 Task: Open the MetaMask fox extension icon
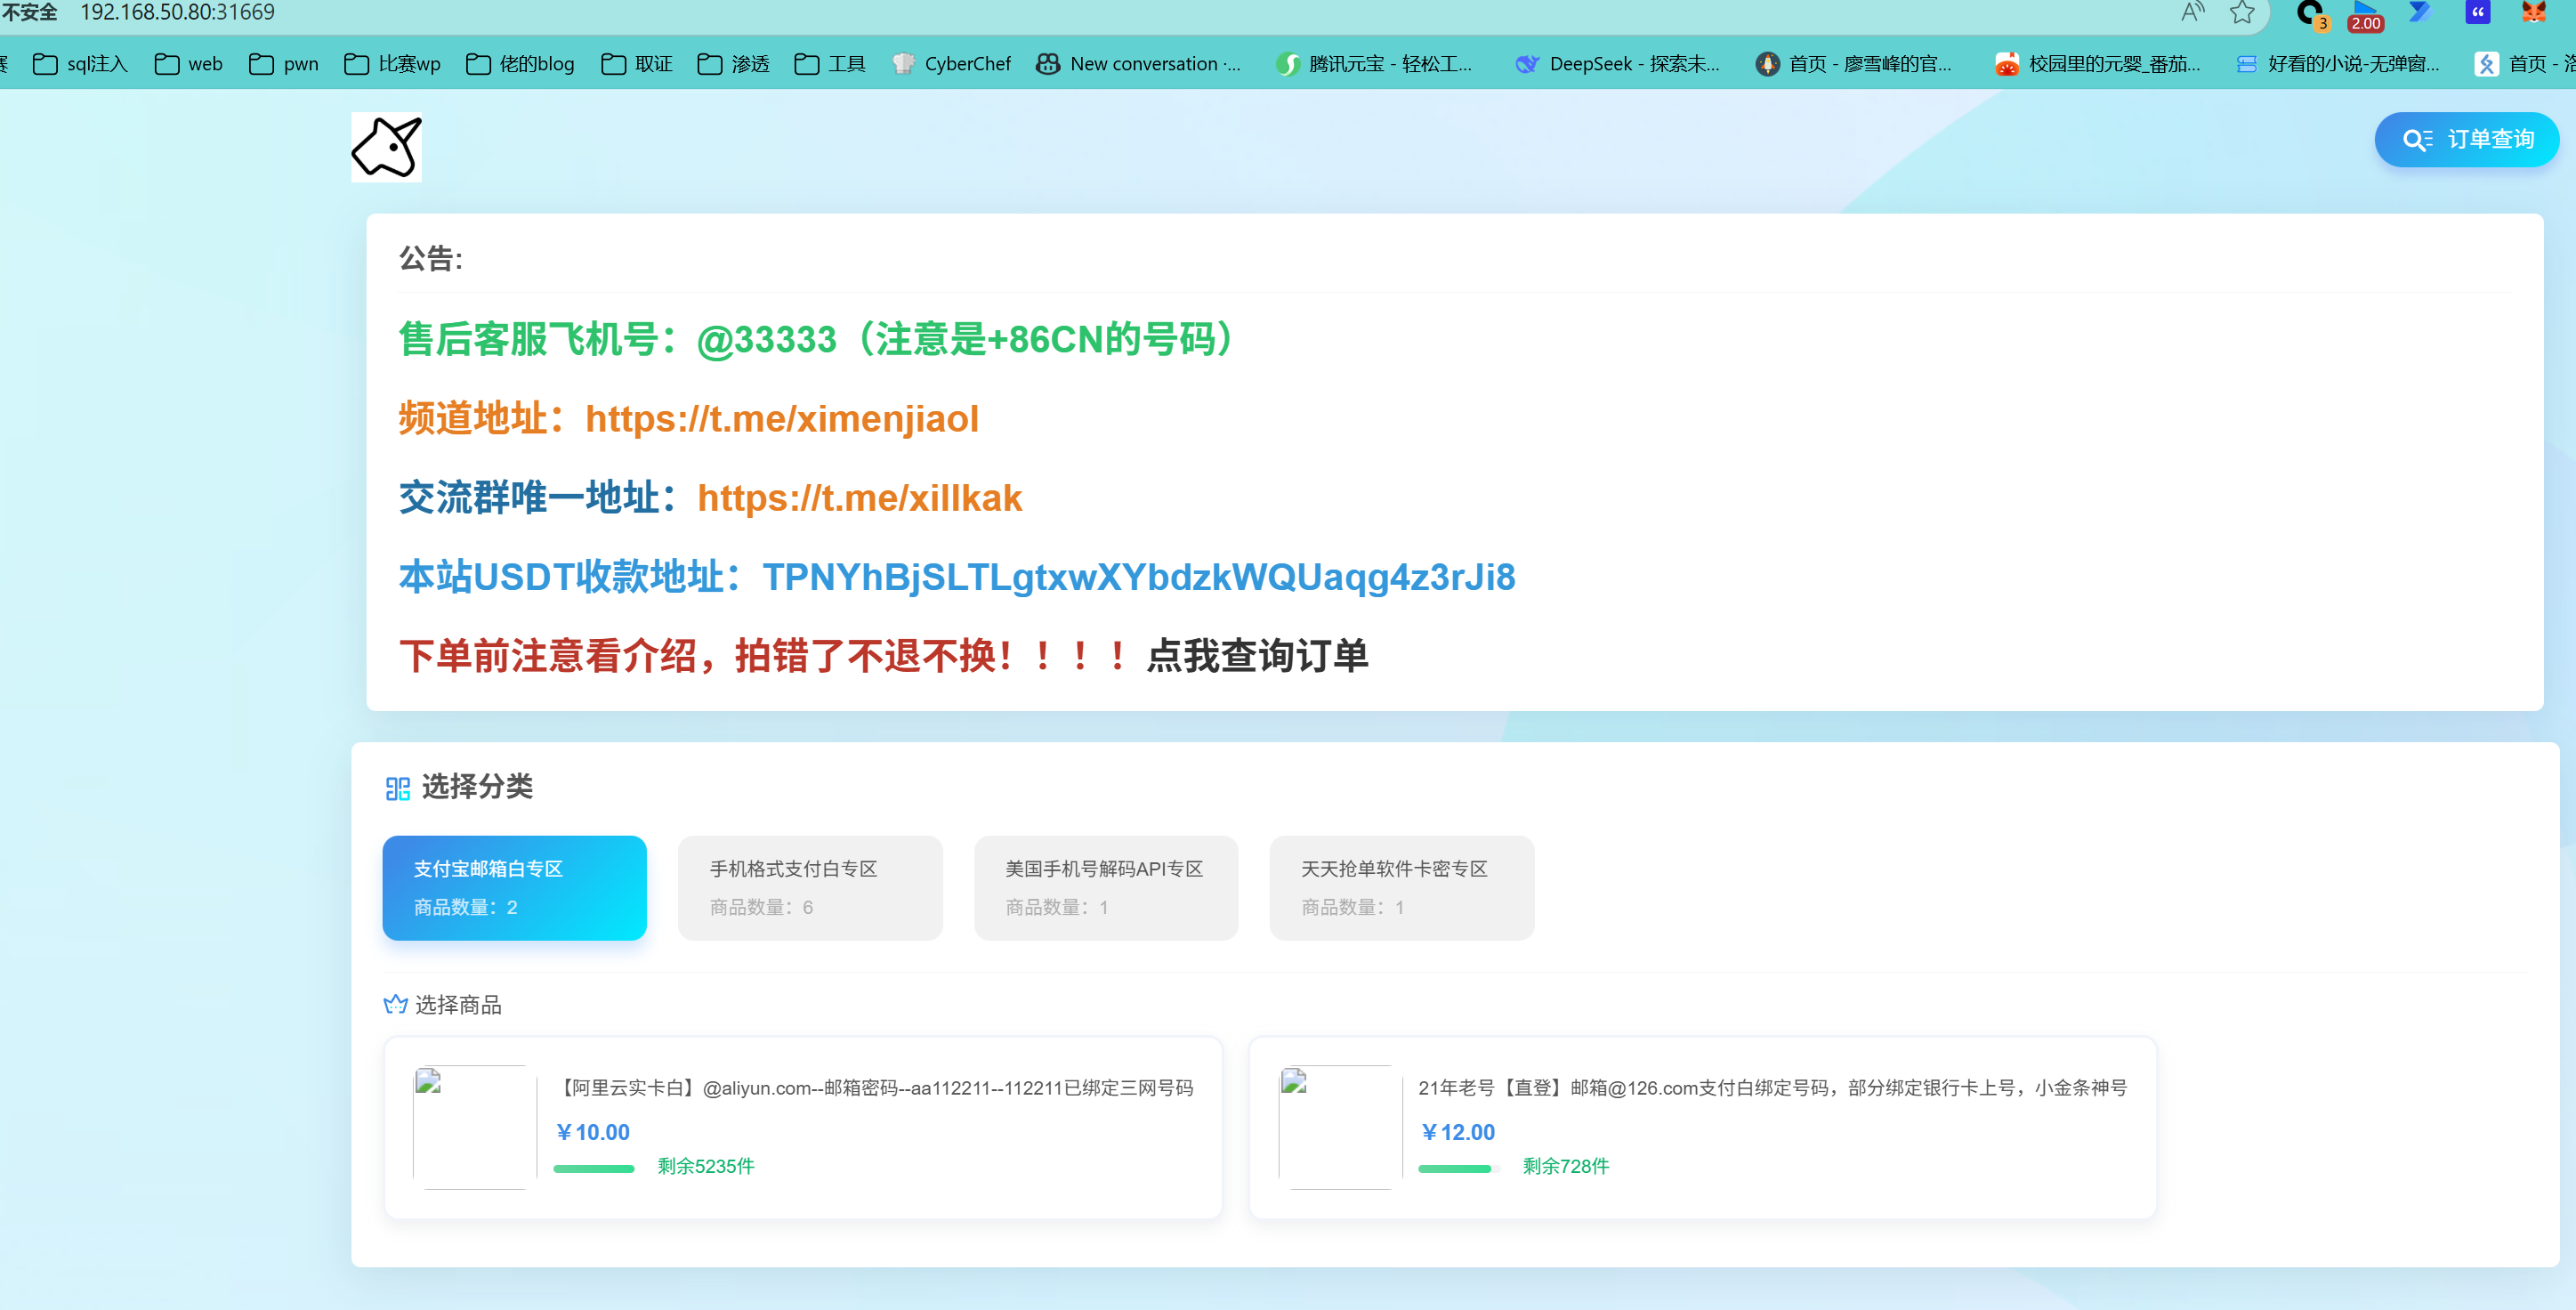pos(2533,12)
